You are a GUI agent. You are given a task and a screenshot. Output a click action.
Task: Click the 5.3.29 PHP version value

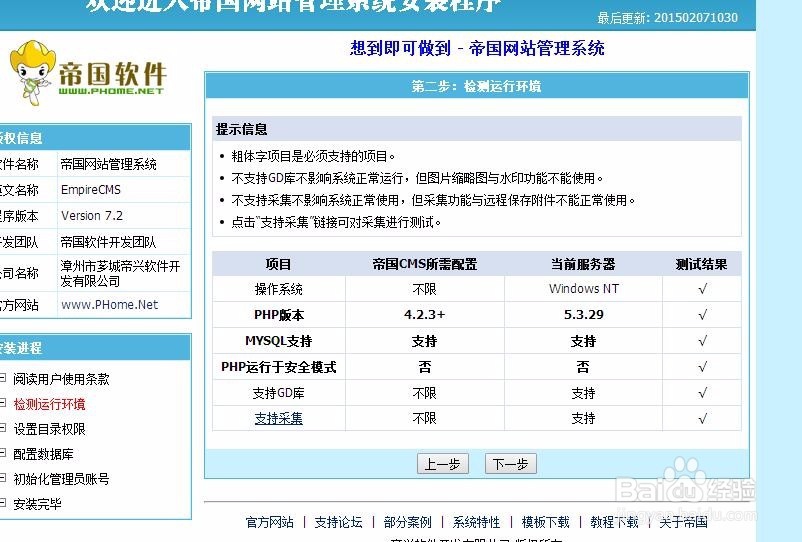(x=584, y=314)
